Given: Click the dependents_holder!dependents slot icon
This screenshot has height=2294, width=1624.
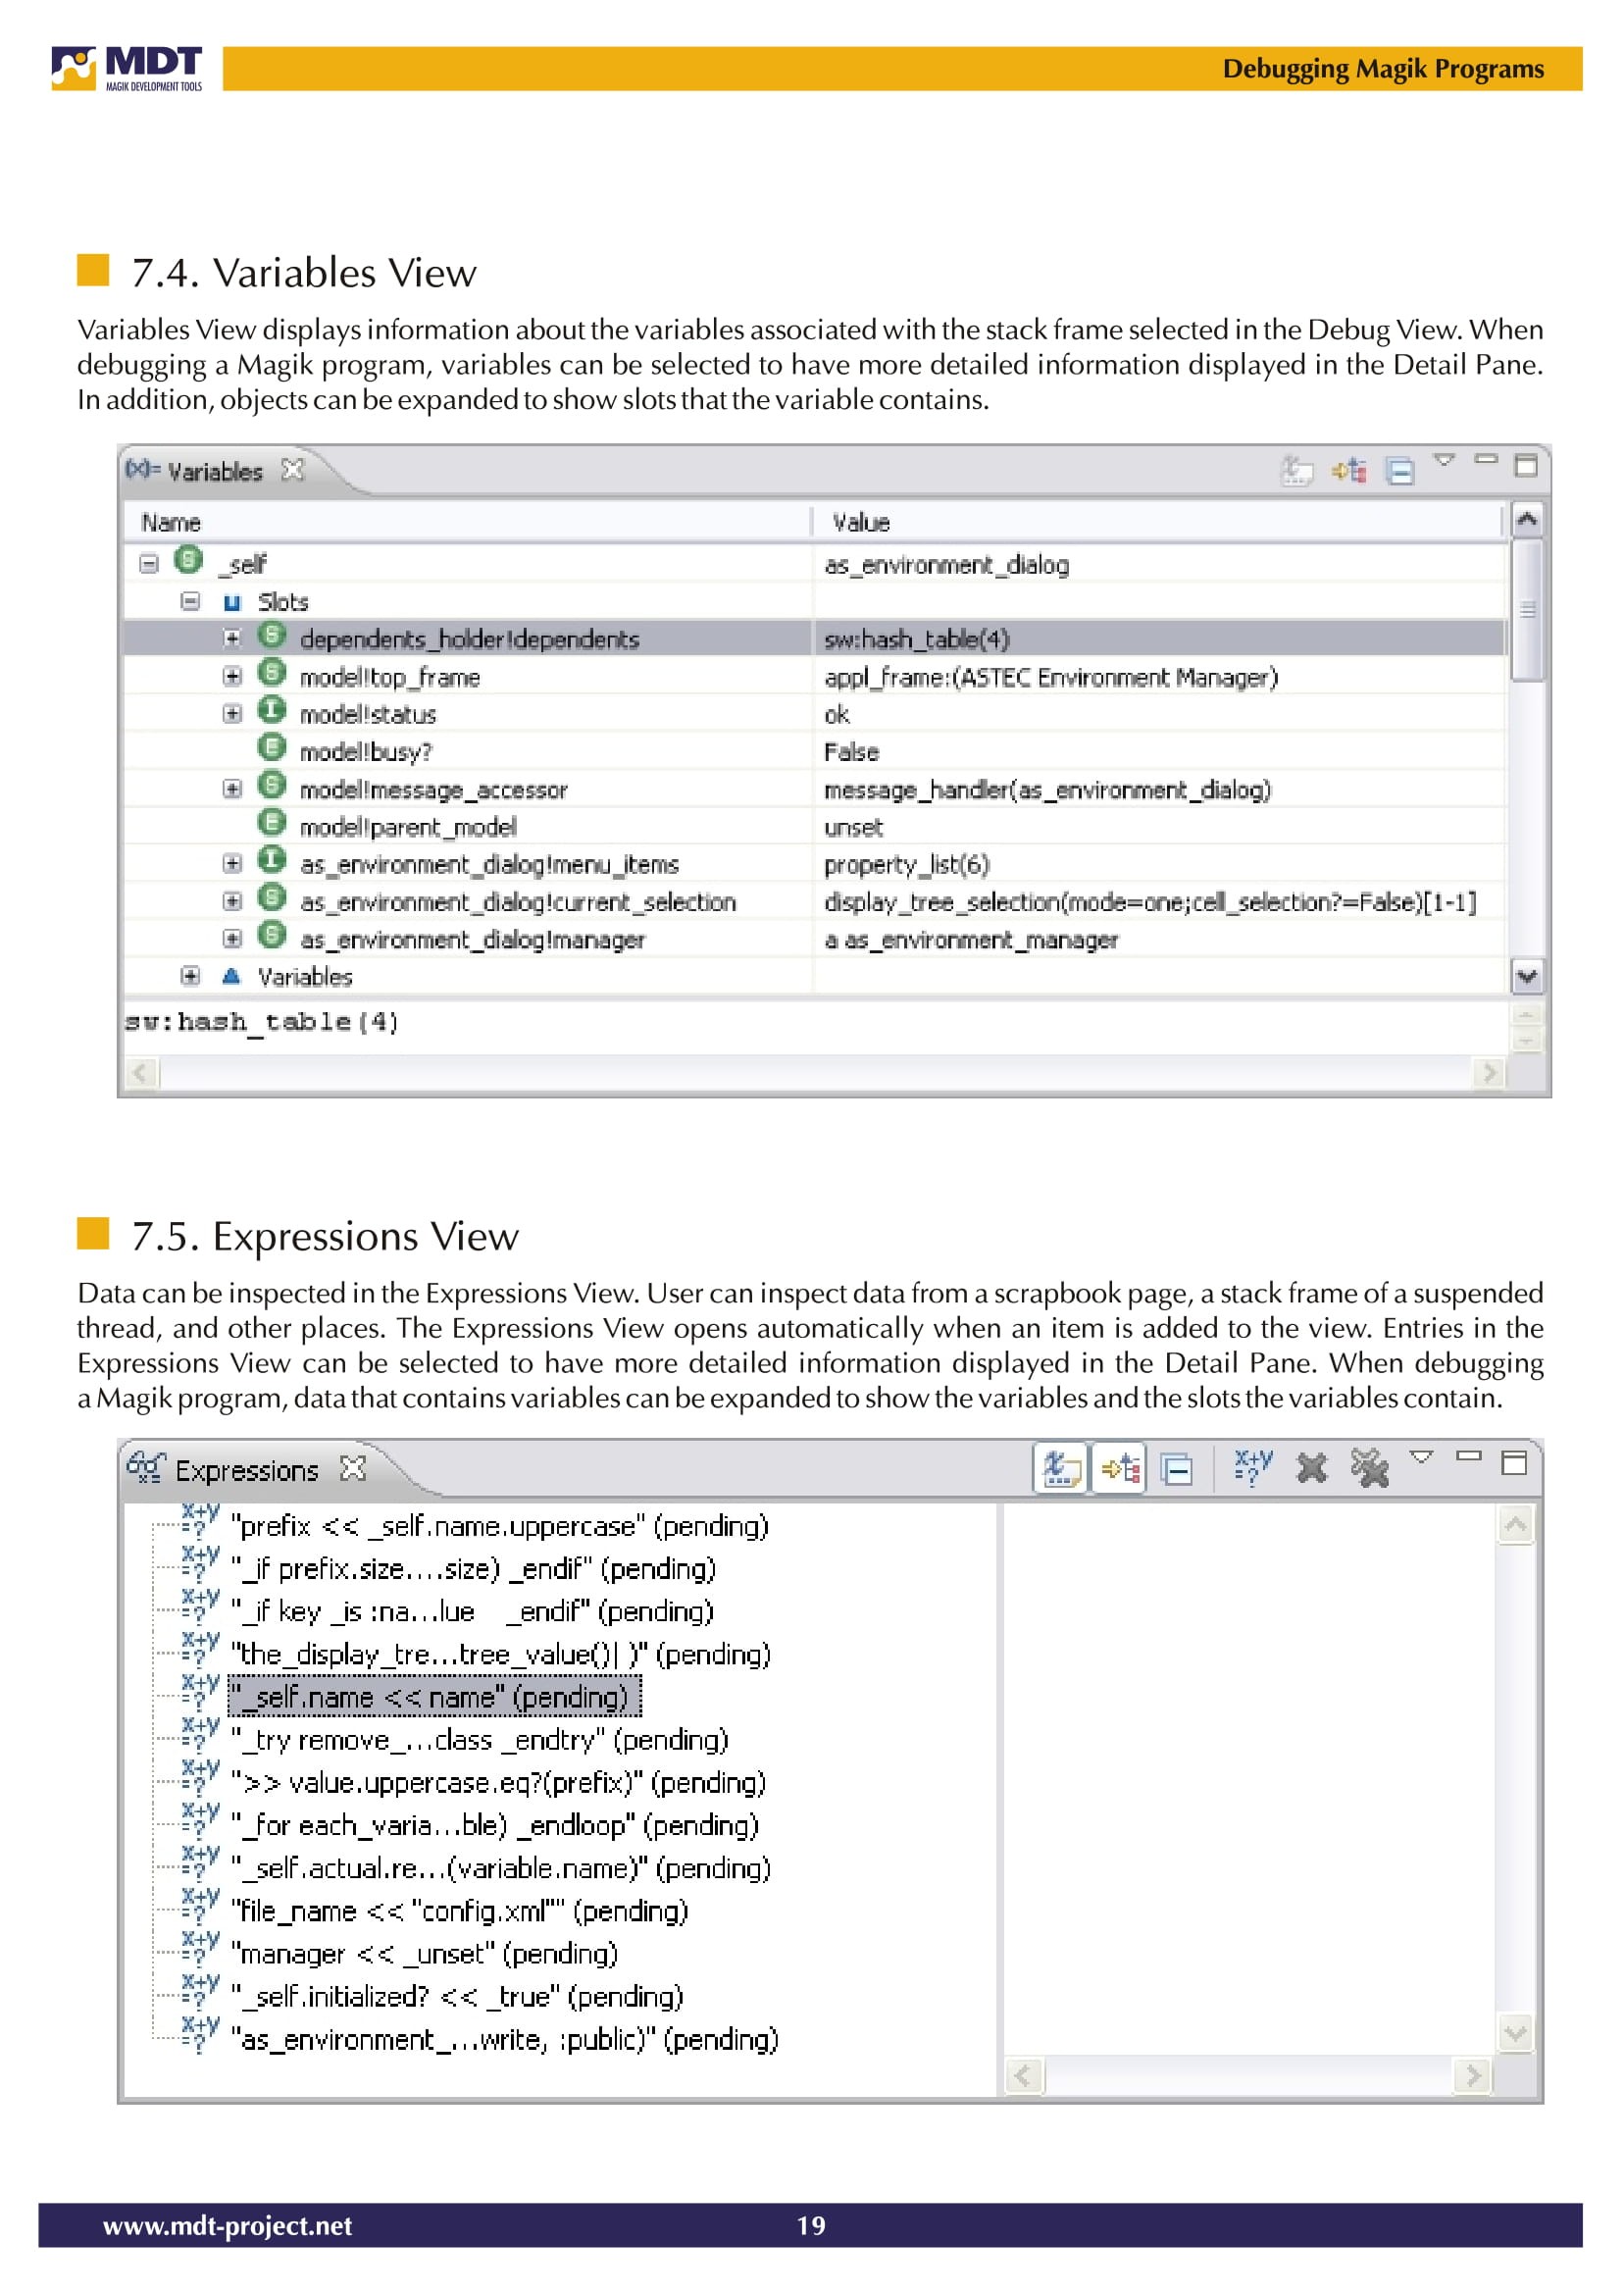Looking at the screenshot, I should click(272, 635).
